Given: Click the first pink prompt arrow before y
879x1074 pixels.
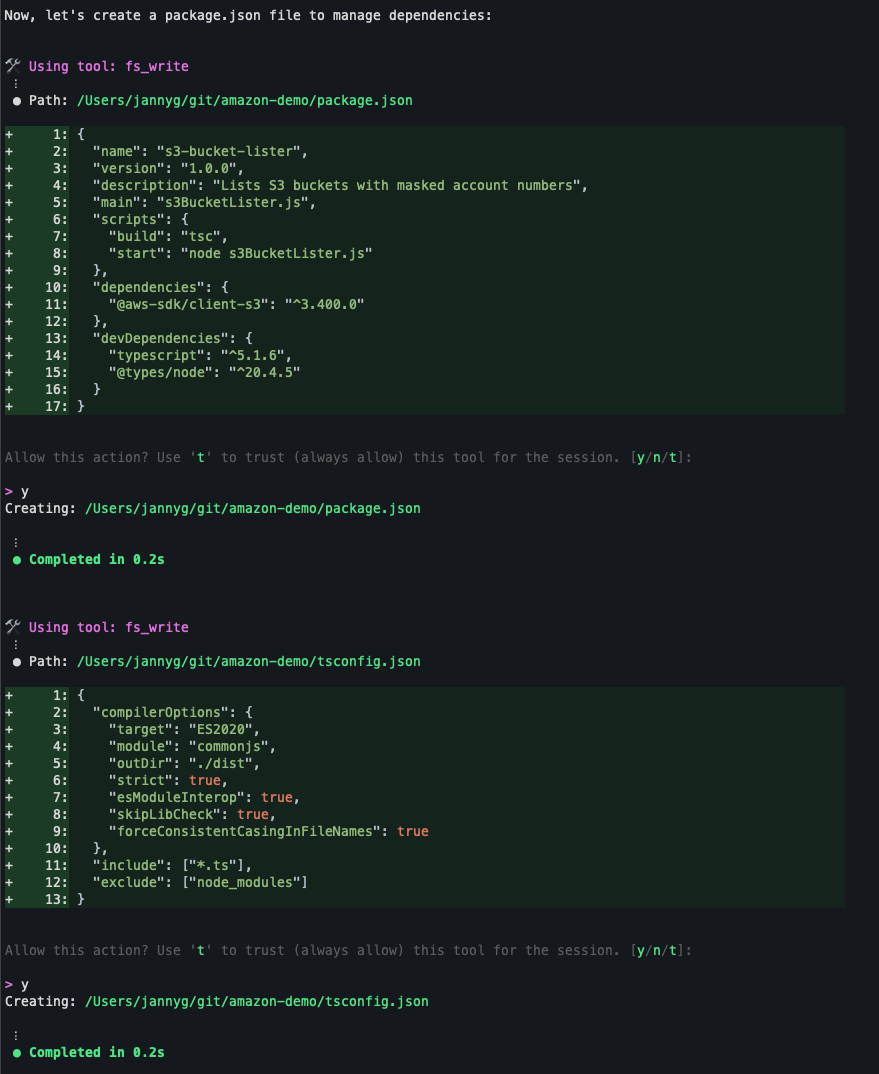Looking at the screenshot, I should [x=9, y=492].
